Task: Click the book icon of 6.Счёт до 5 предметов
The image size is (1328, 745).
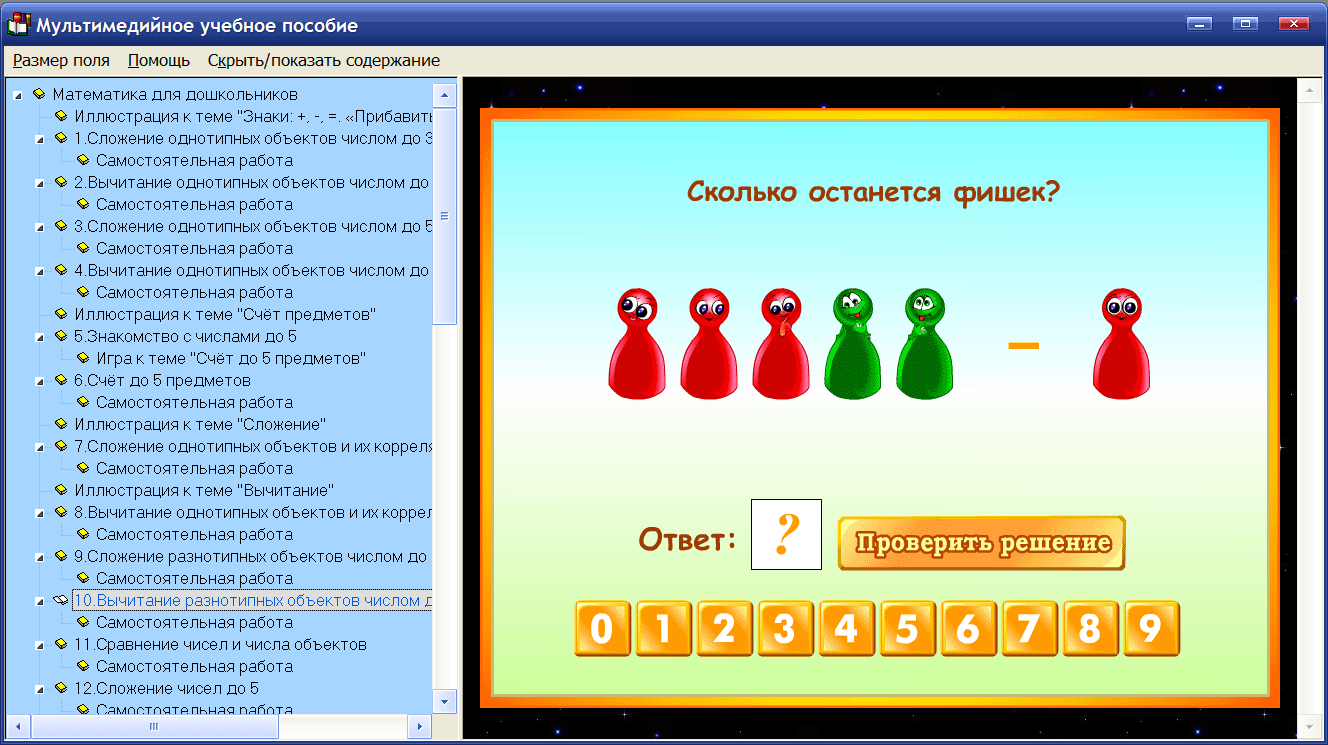Action: click(61, 380)
